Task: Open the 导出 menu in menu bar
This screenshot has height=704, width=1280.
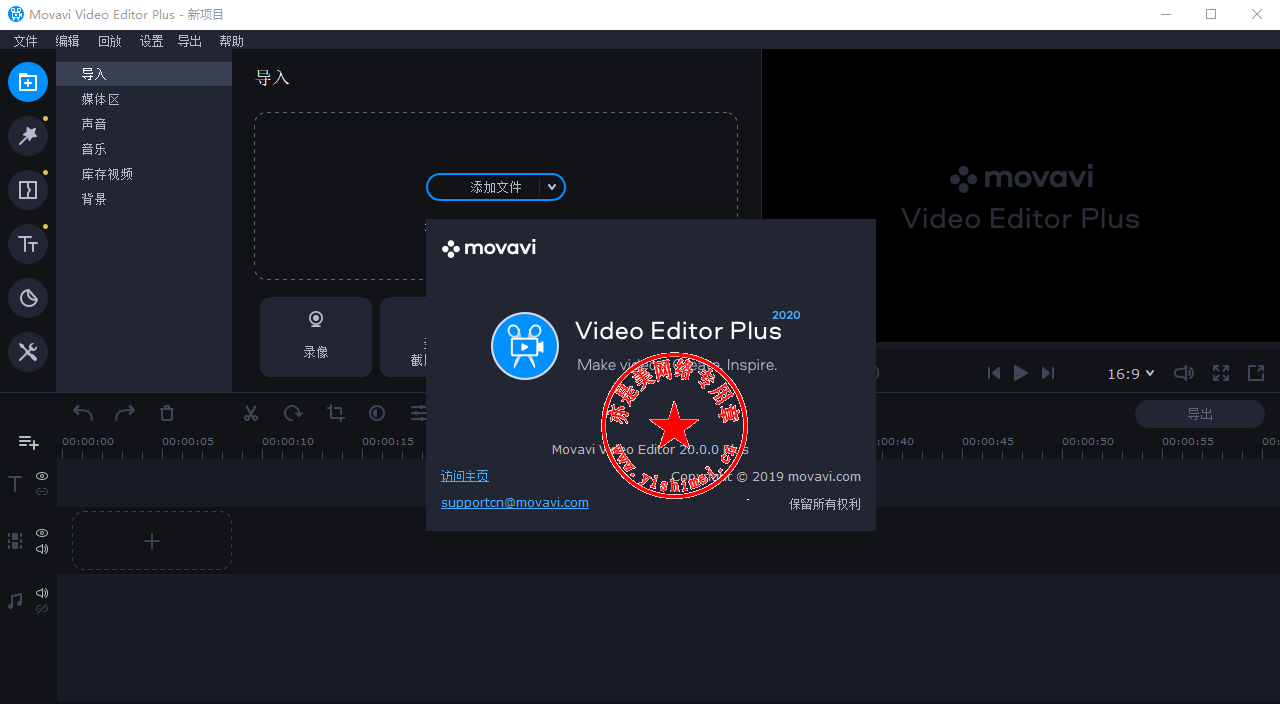Action: pyautogui.click(x=190, y=41)
